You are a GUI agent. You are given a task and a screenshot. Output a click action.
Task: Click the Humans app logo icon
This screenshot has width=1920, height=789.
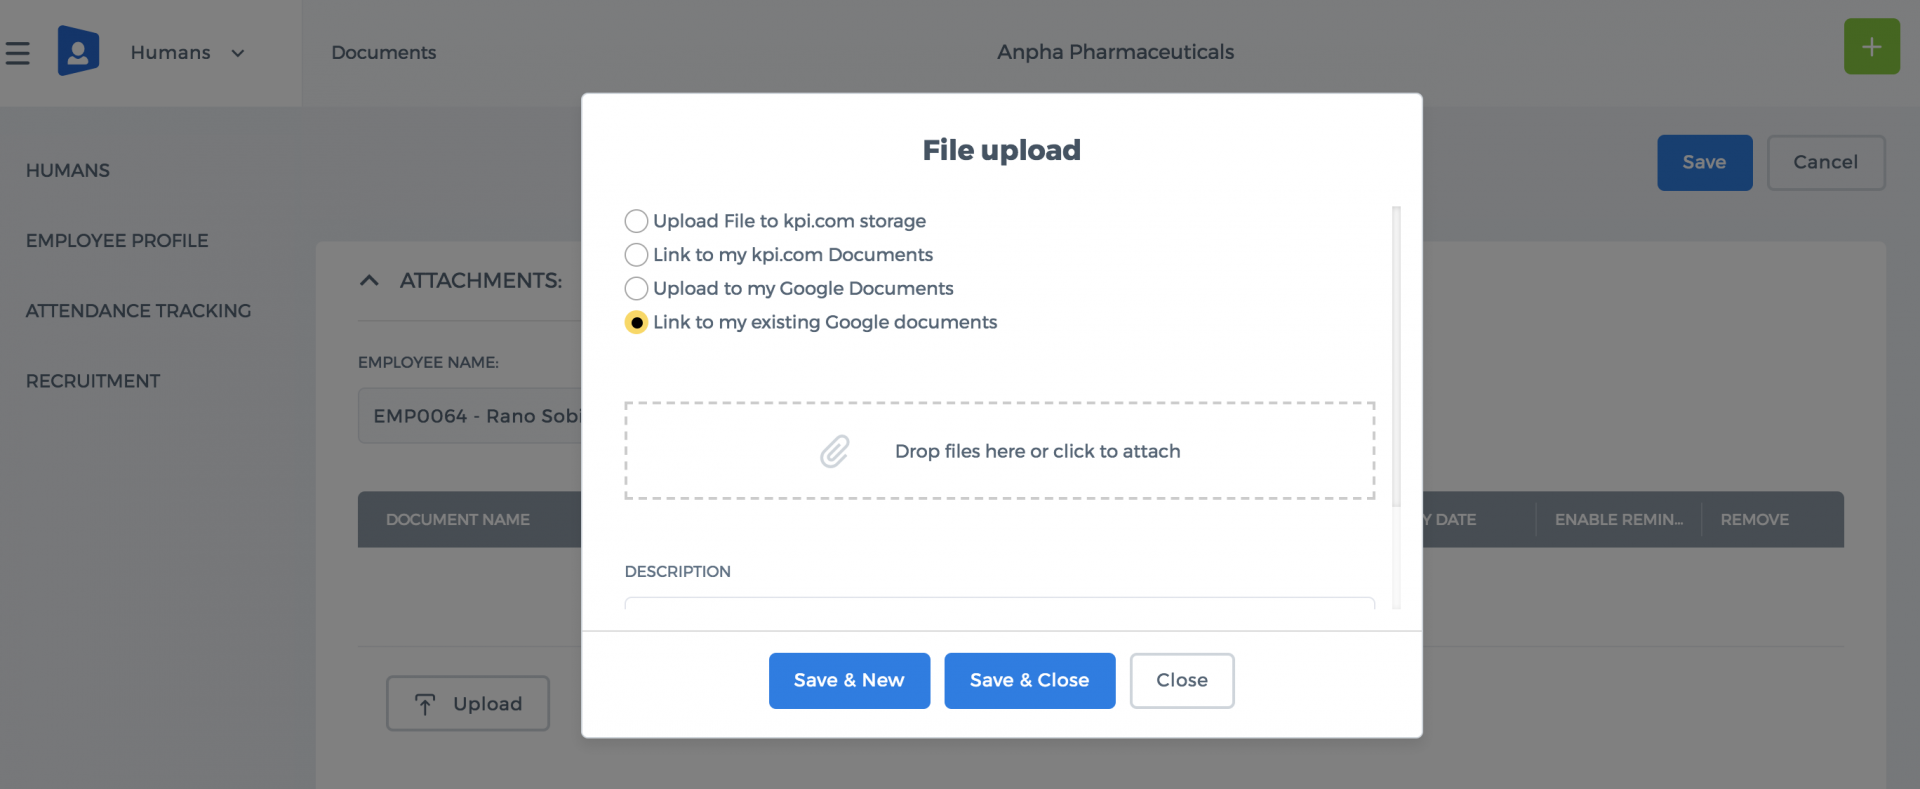[x=78, y=51]
